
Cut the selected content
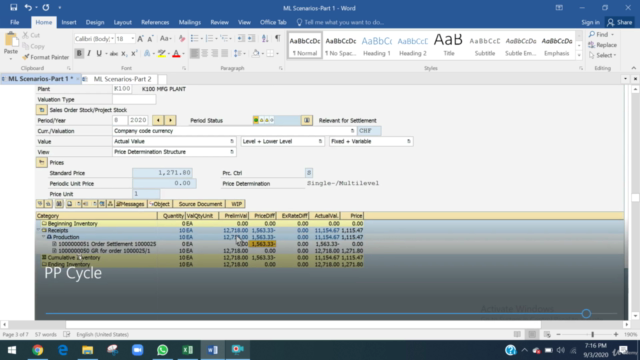pyautogui.click(x=31, y=35)
